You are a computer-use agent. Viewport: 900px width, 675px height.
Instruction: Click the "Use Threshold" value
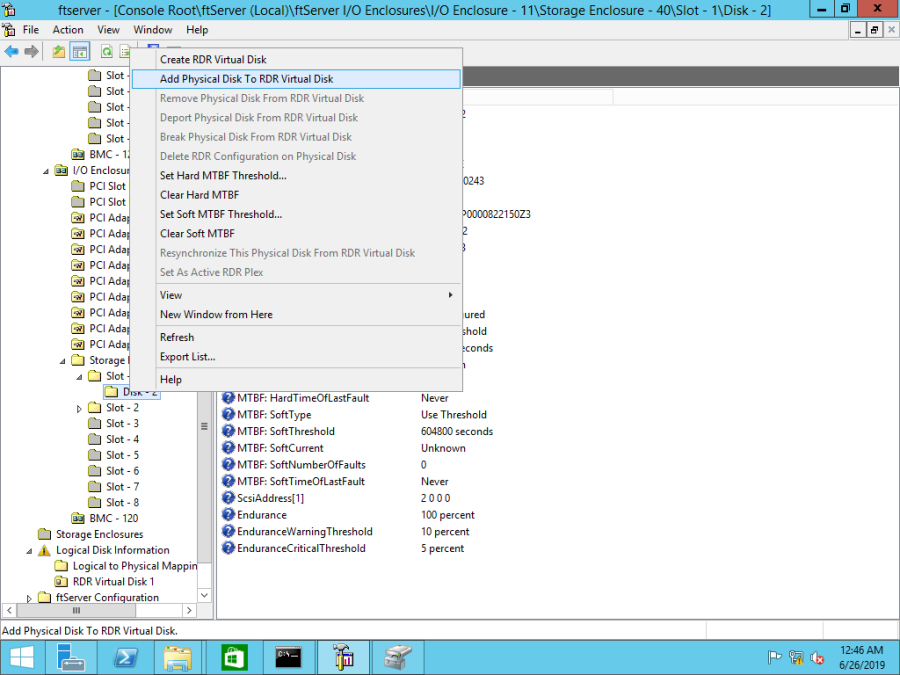(453, 415)
